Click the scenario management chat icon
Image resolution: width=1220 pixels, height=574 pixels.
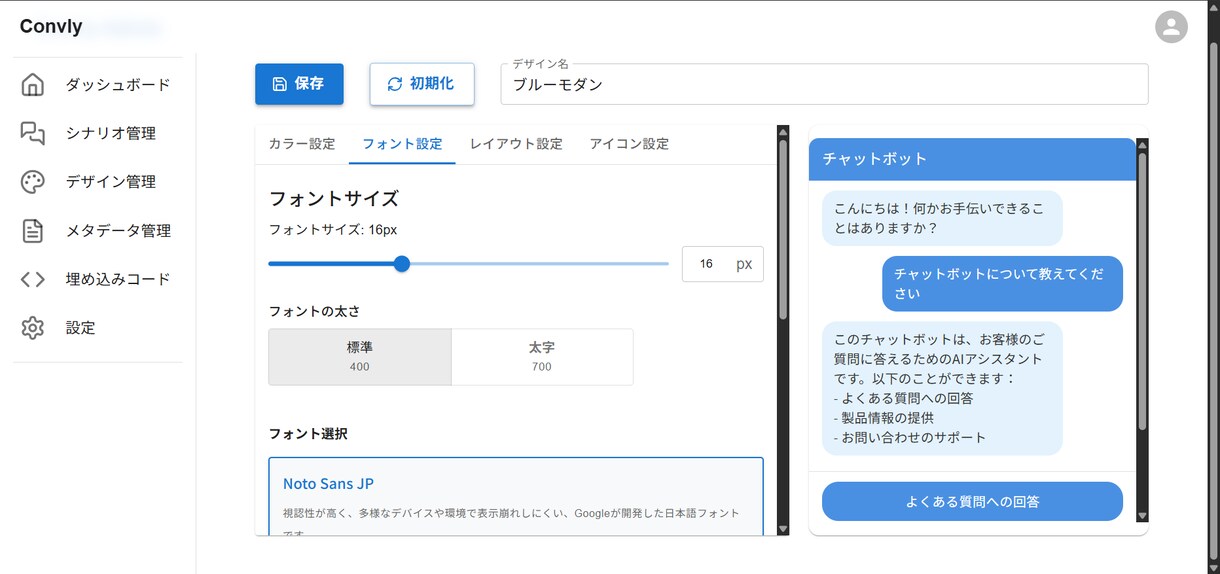(33, 133)
